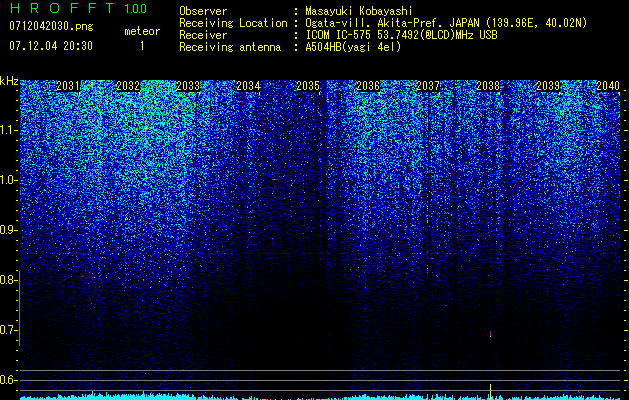
Task: Click the version number 1.0.0
Action: (x=135, y=9)
